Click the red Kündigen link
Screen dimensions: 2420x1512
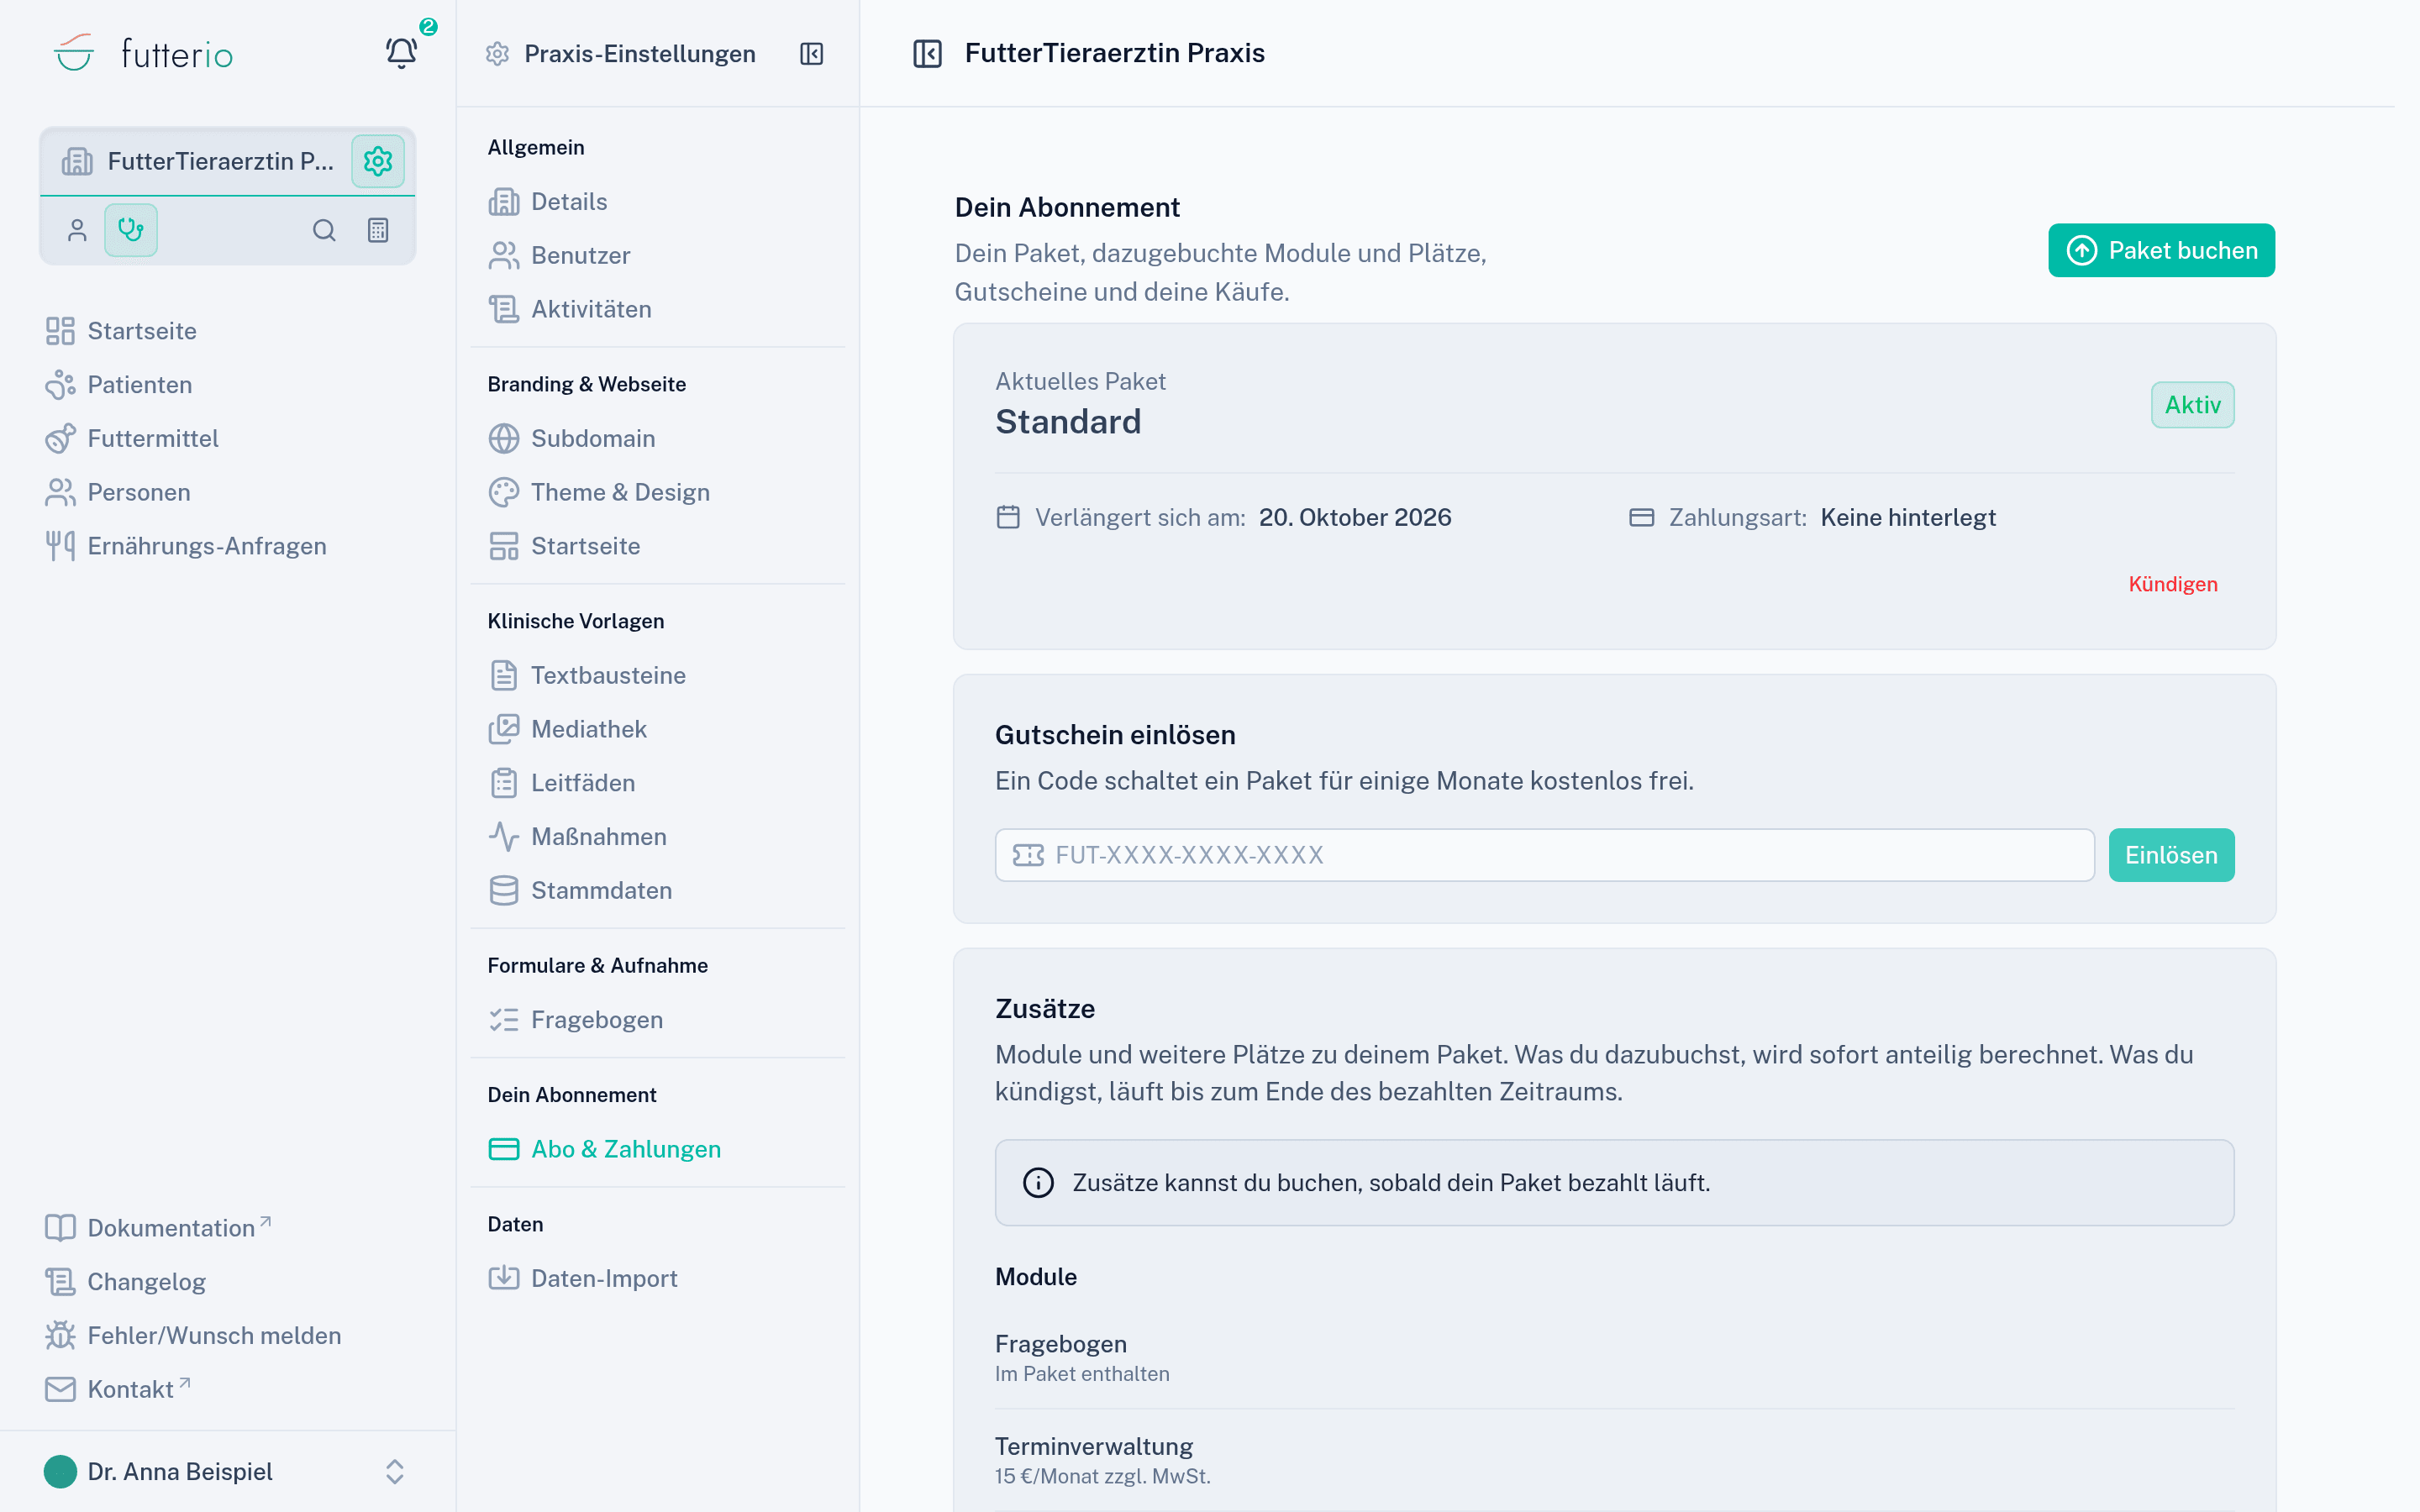point(2173,584)
